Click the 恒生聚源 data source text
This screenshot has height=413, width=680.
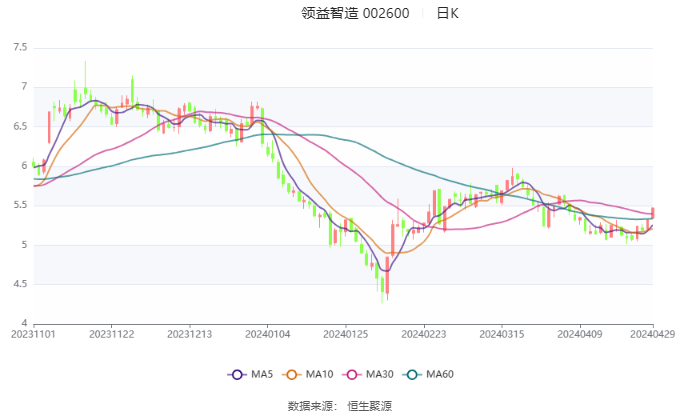[x=369, y=405]
